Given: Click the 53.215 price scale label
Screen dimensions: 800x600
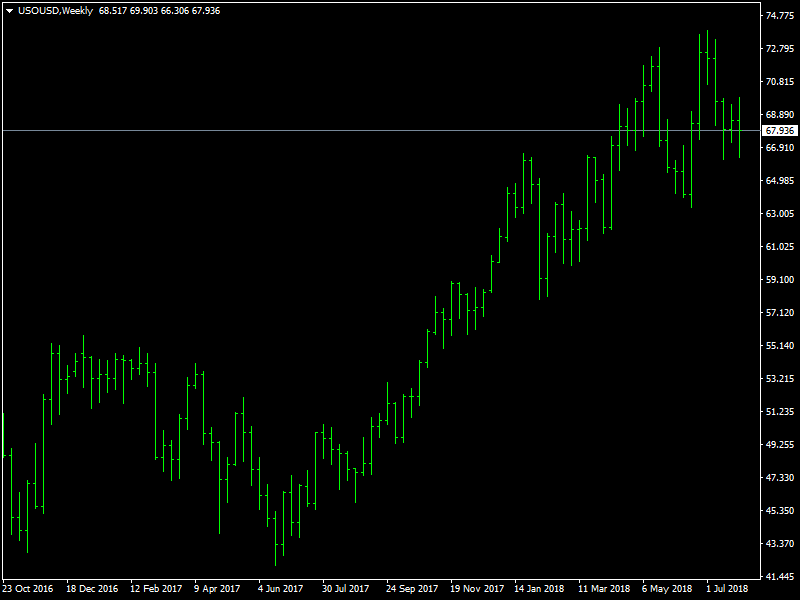Looking at the screenshot, I should (x=780, y=379).
